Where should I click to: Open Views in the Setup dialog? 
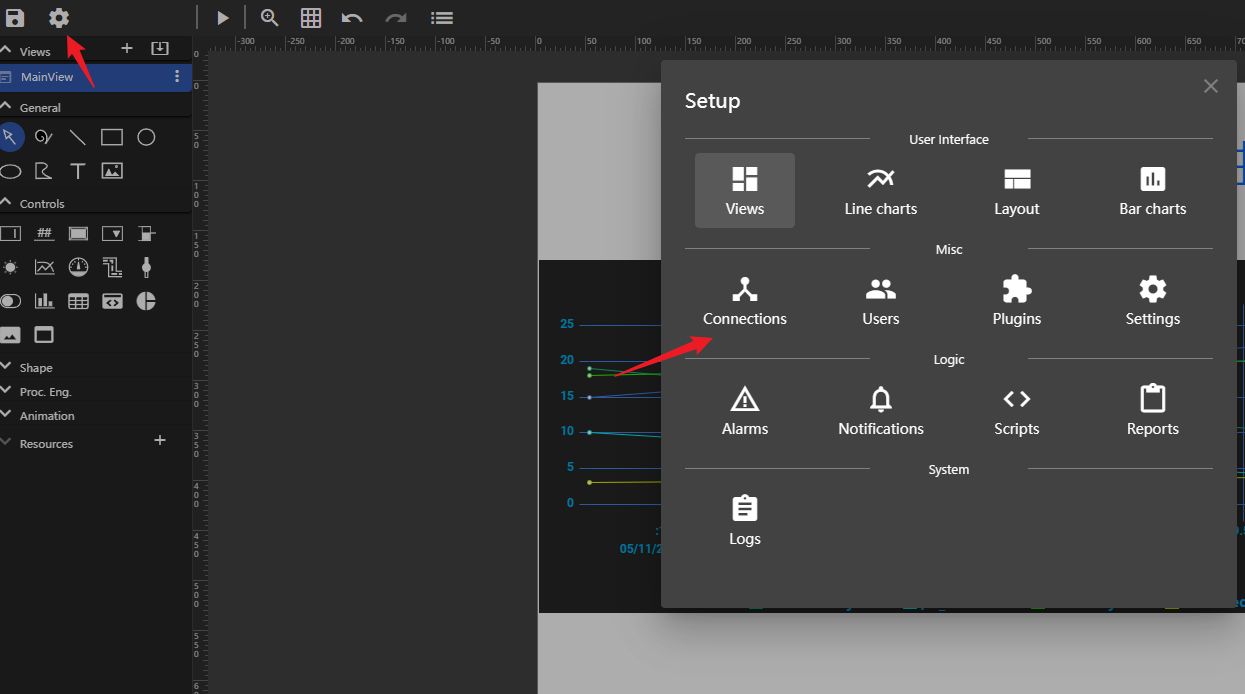(745, 190)
